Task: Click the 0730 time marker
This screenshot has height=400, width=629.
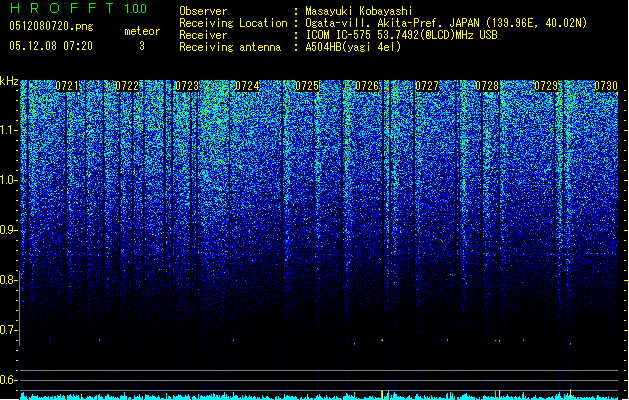Action: [x=606, y=86]
